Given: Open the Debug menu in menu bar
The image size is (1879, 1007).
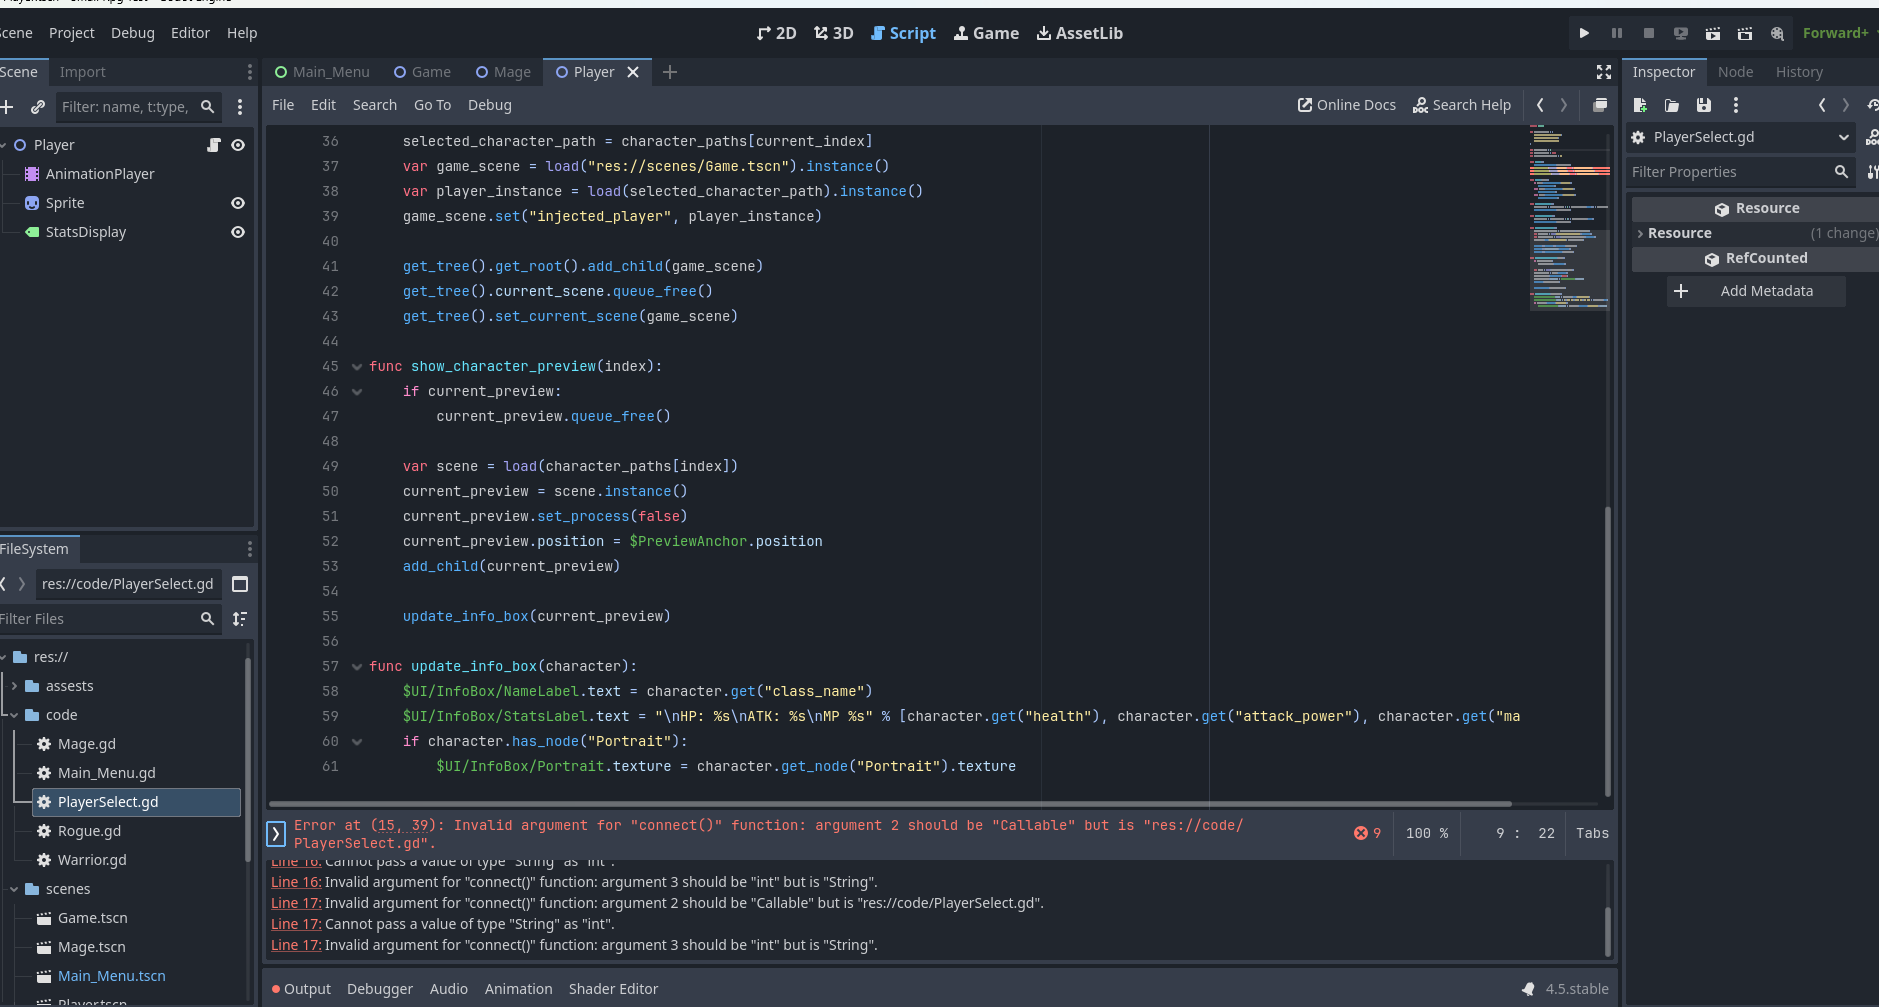Looking at the screenshot, I should tap(133, 33).
